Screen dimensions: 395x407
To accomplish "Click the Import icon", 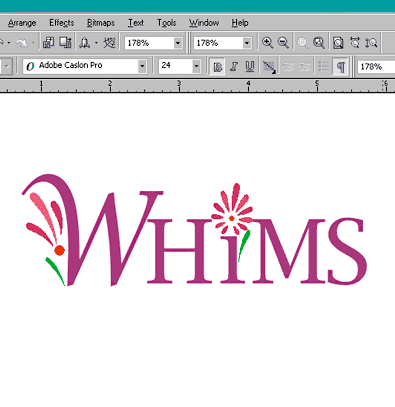I will (48, 43).
